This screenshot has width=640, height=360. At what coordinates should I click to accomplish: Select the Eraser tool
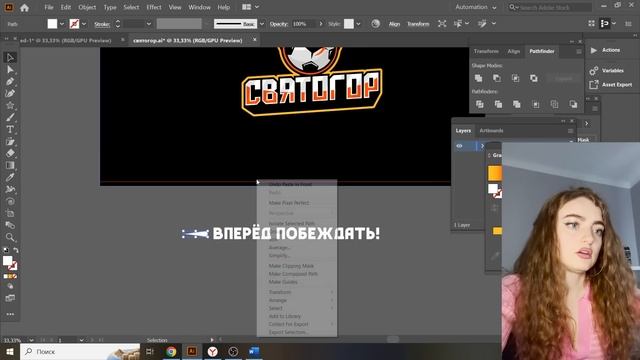(10, 153)
